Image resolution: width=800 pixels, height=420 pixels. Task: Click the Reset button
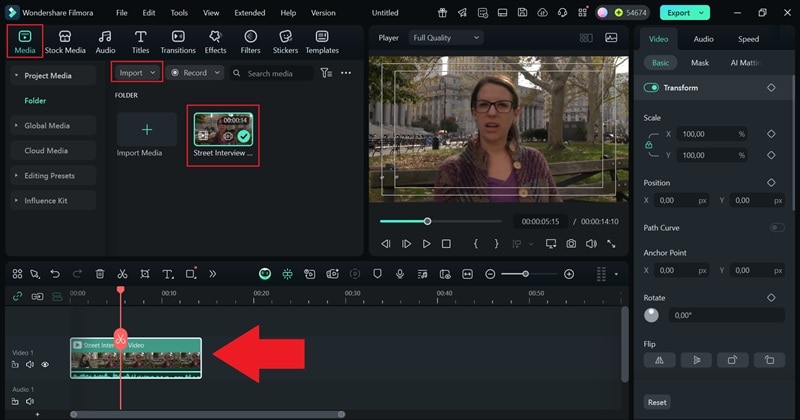click(657, 402)
